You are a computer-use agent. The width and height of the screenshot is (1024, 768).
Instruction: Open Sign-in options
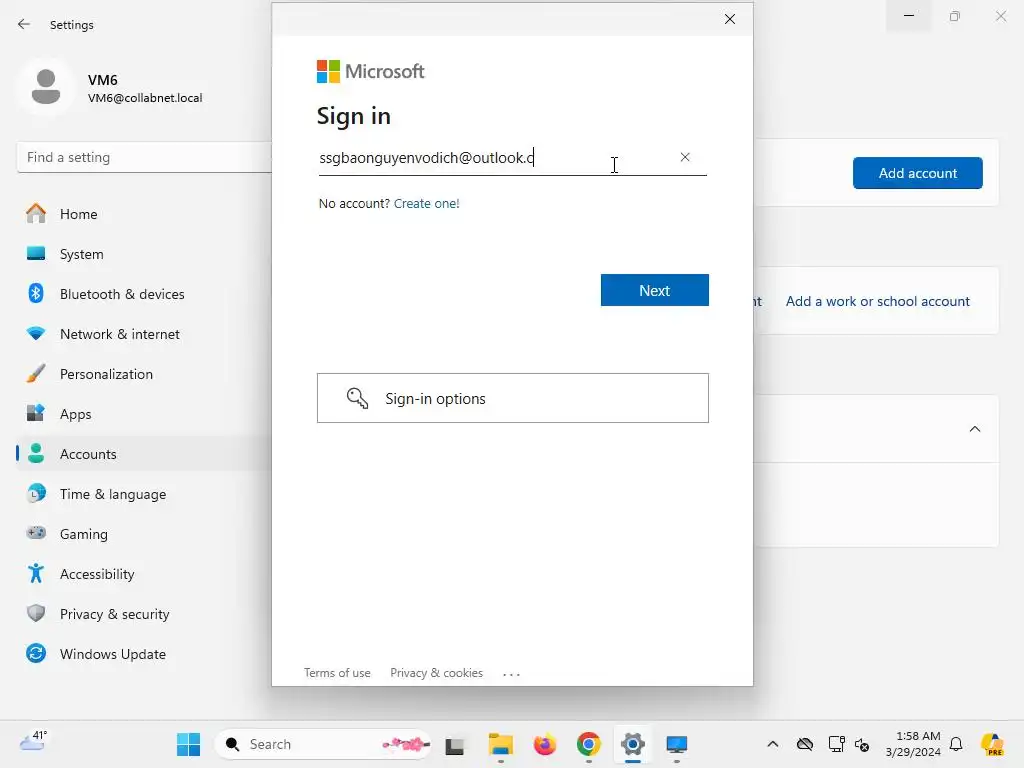pyautogui.click(x=513, y=398)
